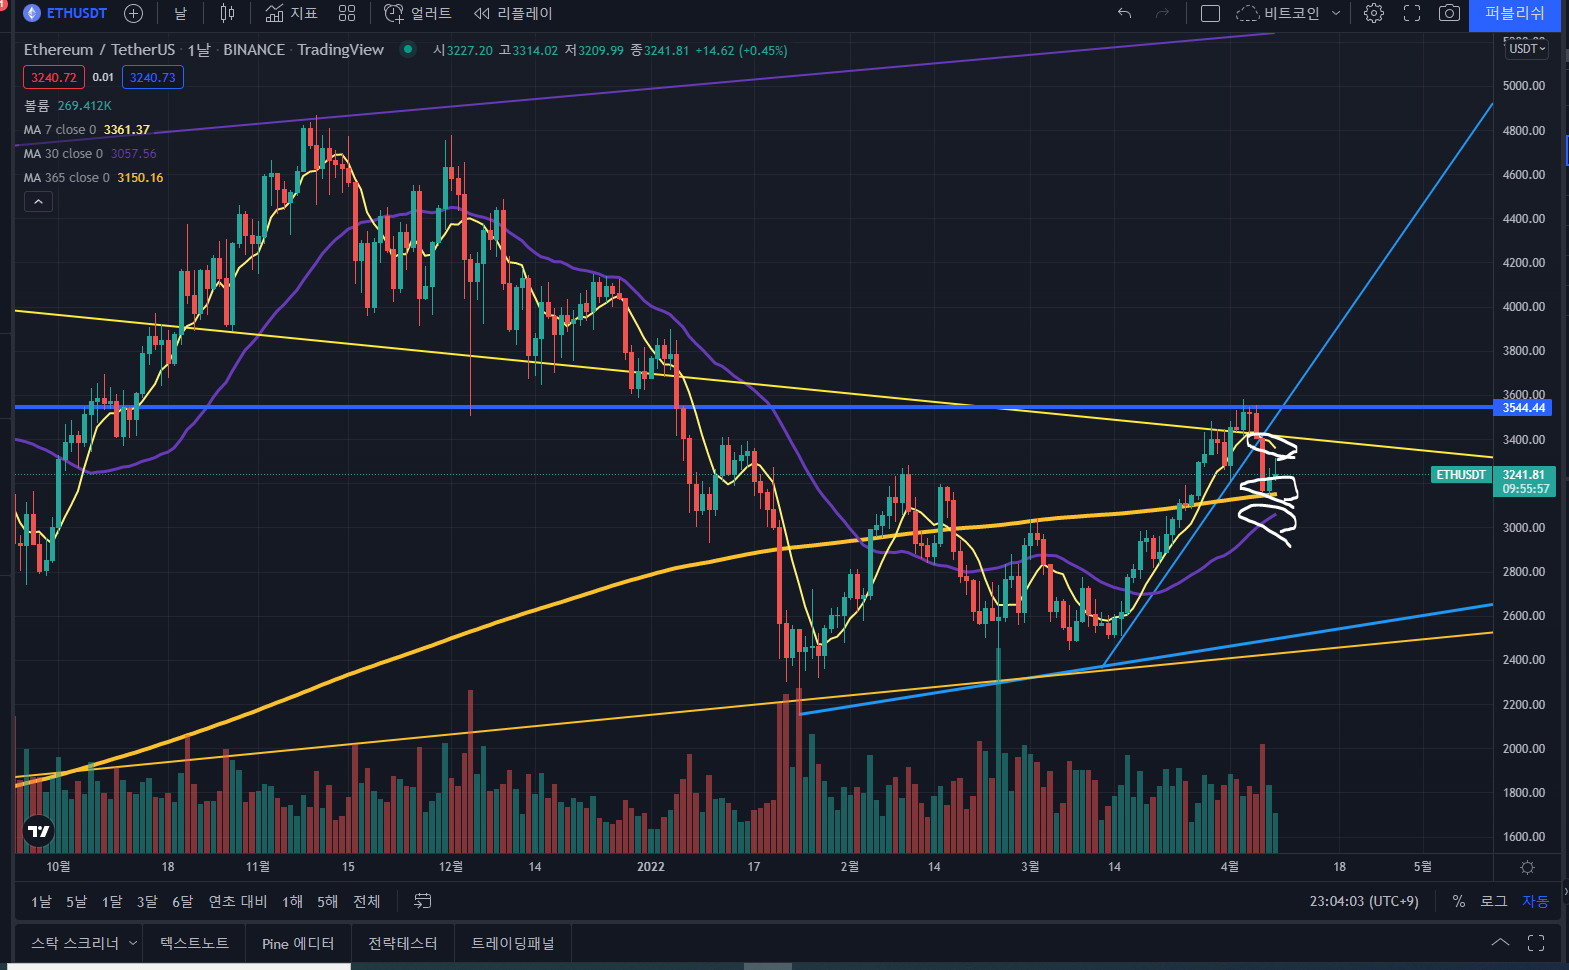Toggle logarithmic scale with 로그

pos(1493,902)
